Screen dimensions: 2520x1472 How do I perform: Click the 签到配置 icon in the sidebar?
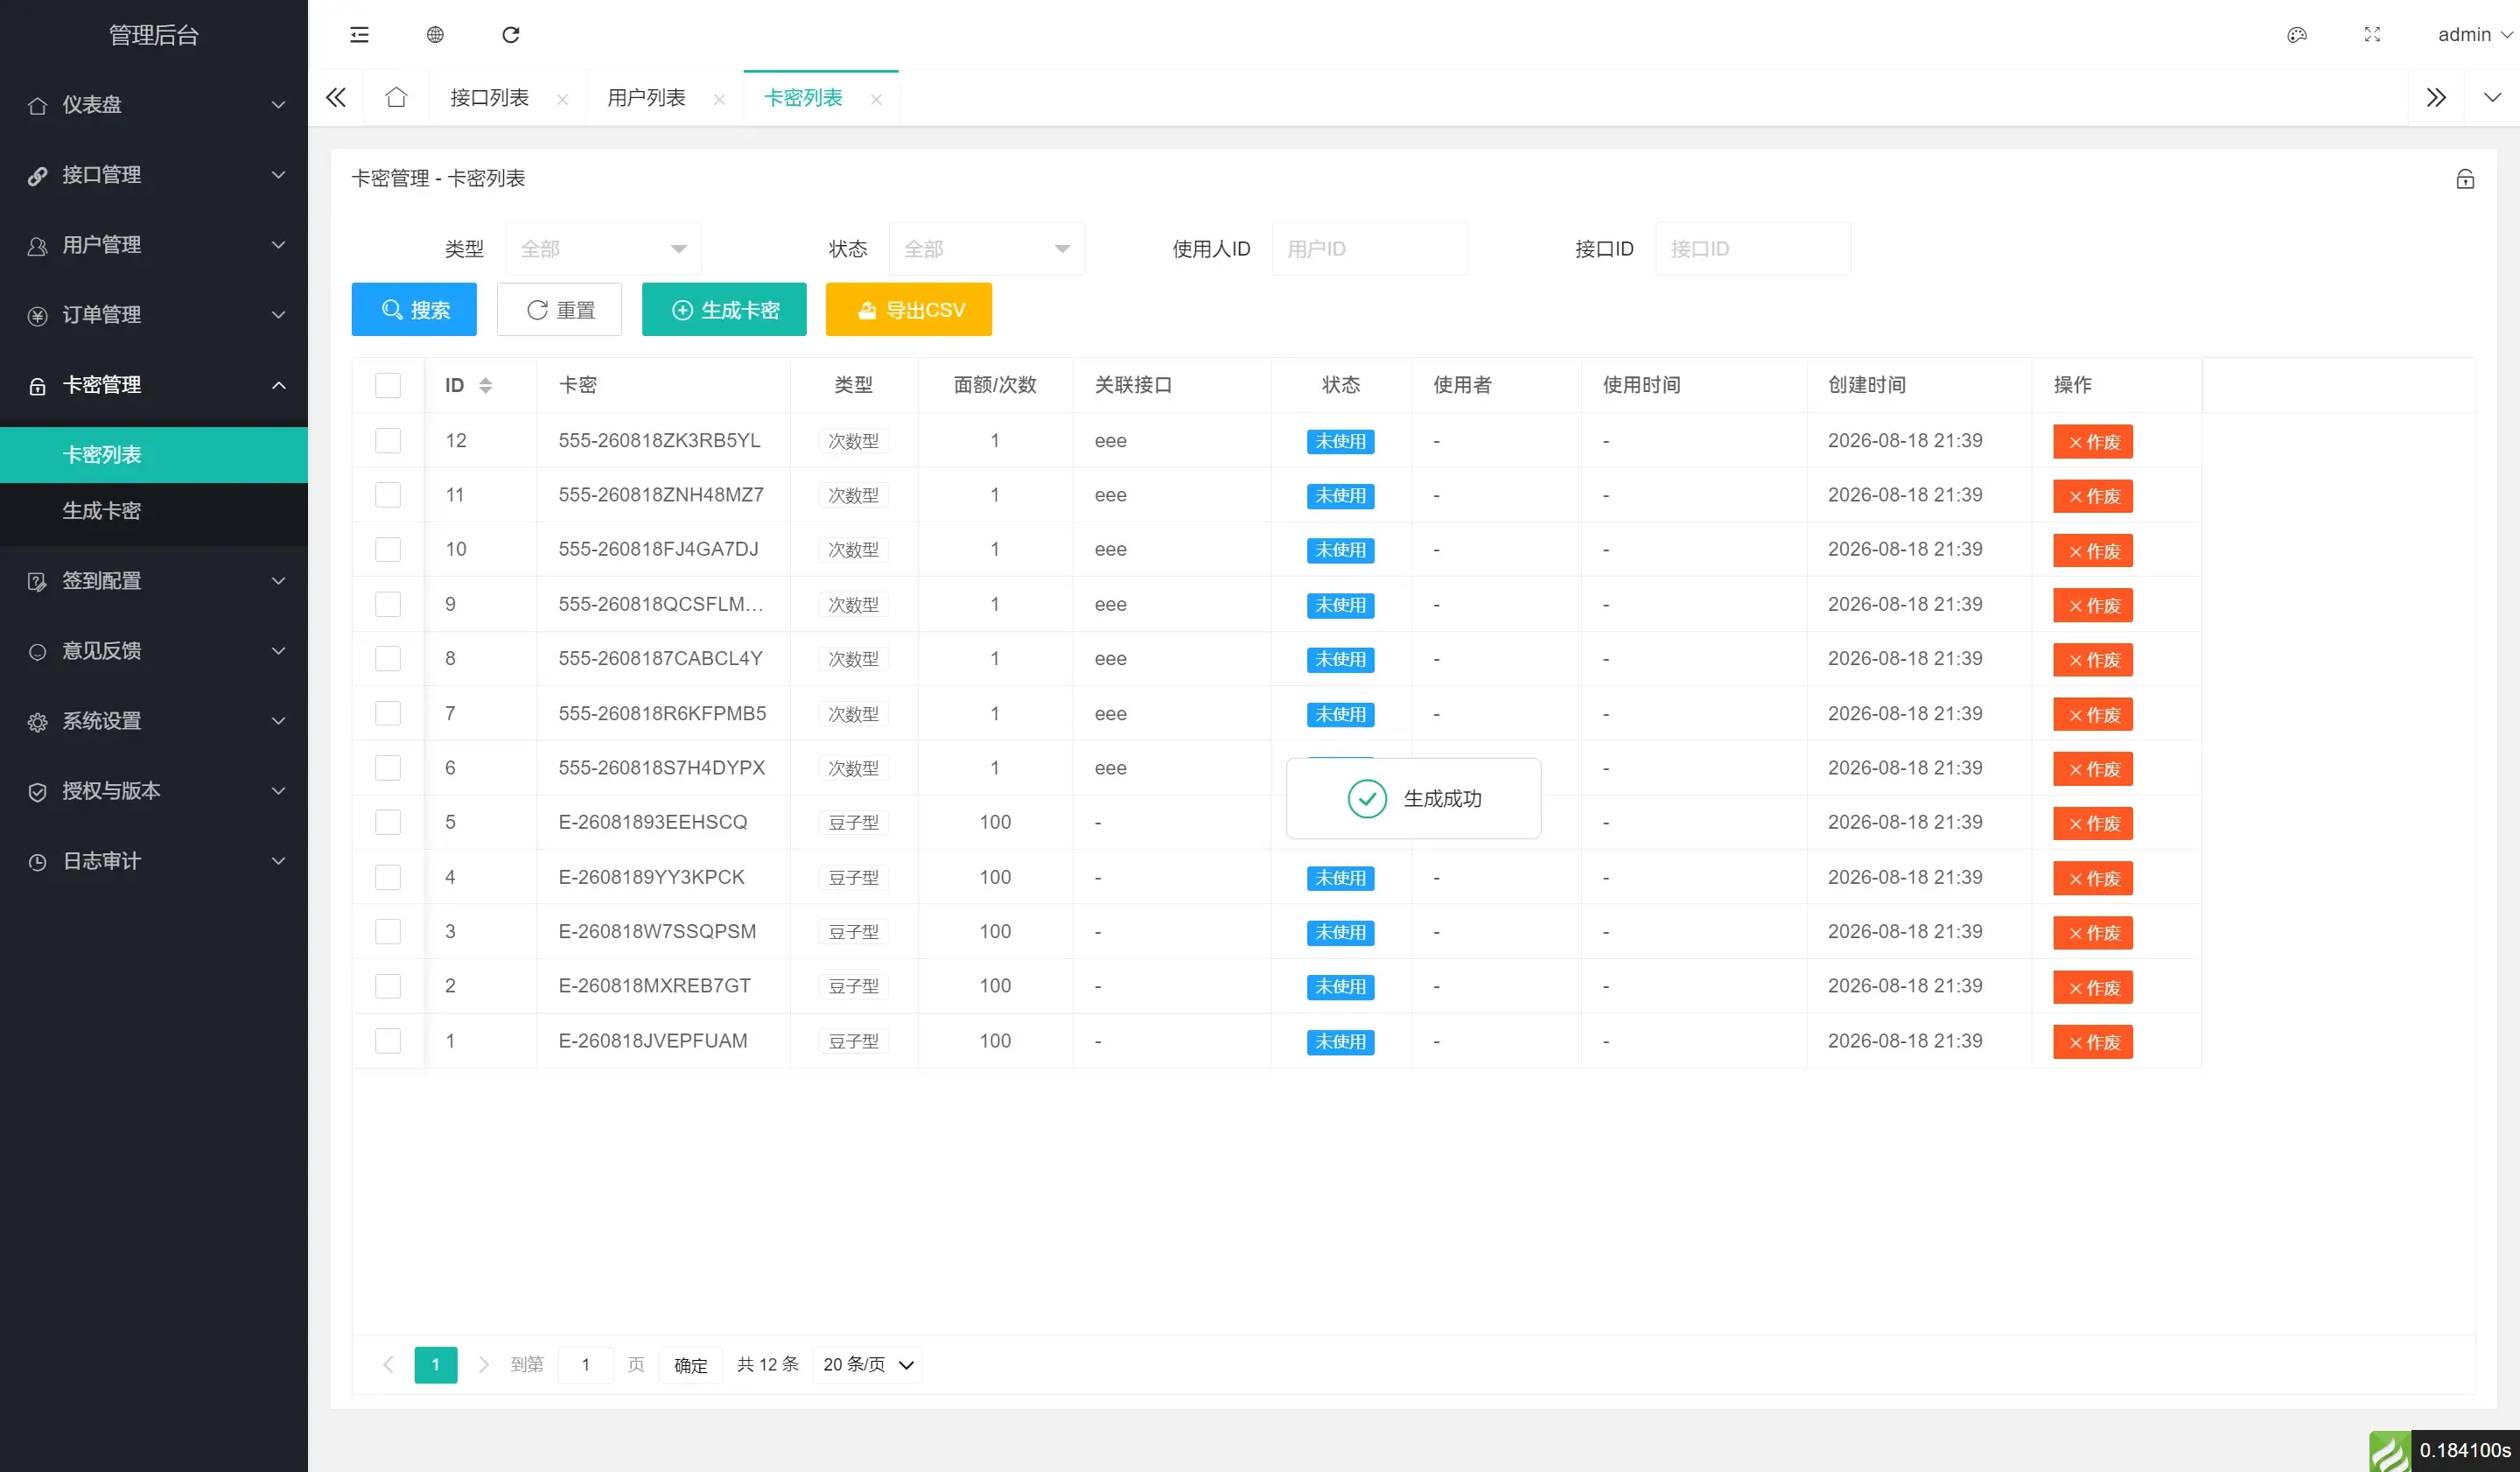[38, 582]
